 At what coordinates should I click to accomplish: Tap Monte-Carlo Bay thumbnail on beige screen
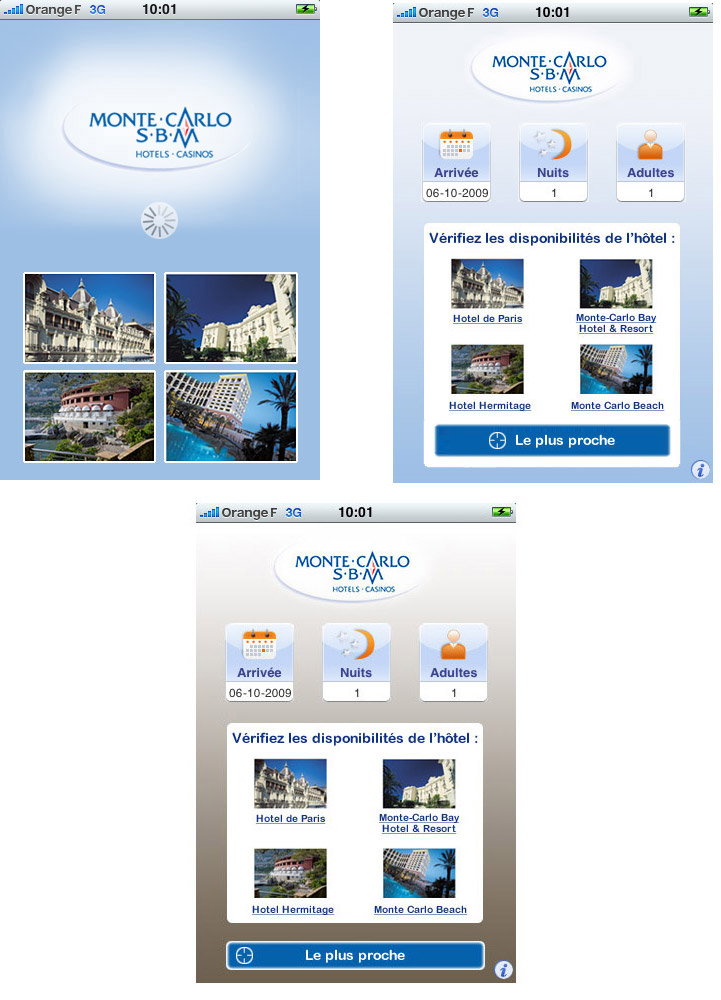[x=419, y=784]
